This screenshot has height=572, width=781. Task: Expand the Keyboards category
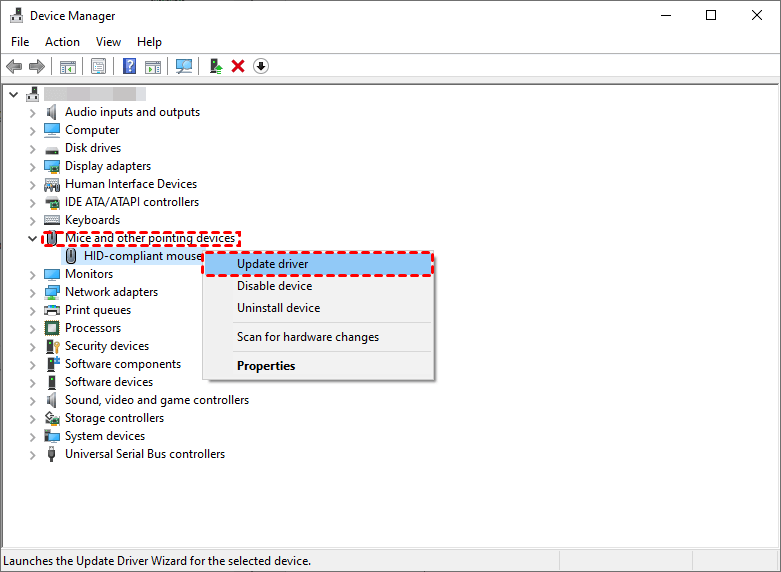coord(33,221)
